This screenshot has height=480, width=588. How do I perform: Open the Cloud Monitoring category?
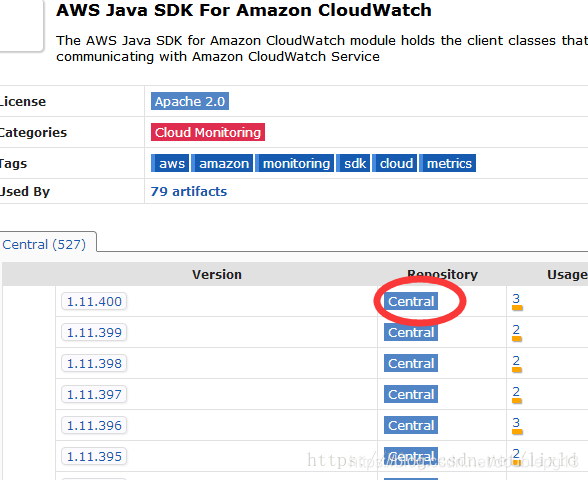tap(208, 132)
